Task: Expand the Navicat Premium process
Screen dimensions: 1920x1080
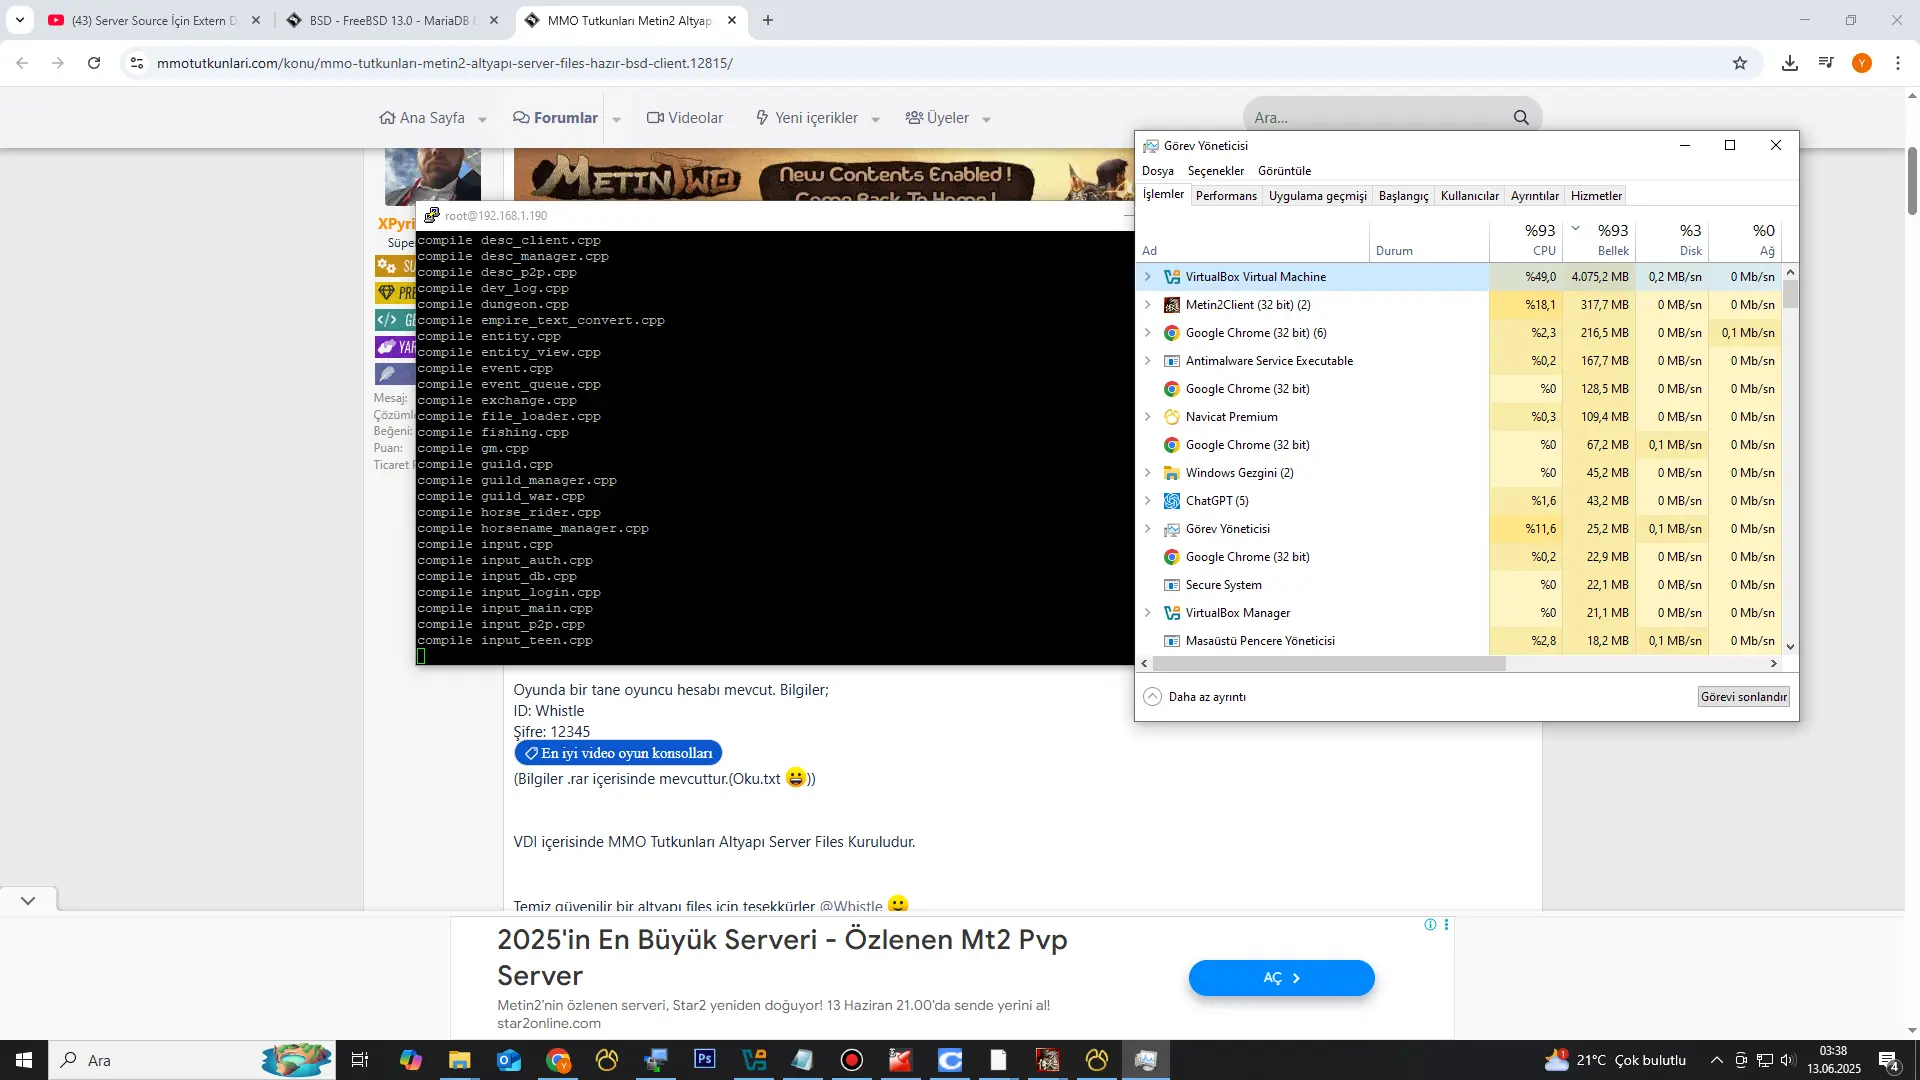Action: (x=1147, y=417)
